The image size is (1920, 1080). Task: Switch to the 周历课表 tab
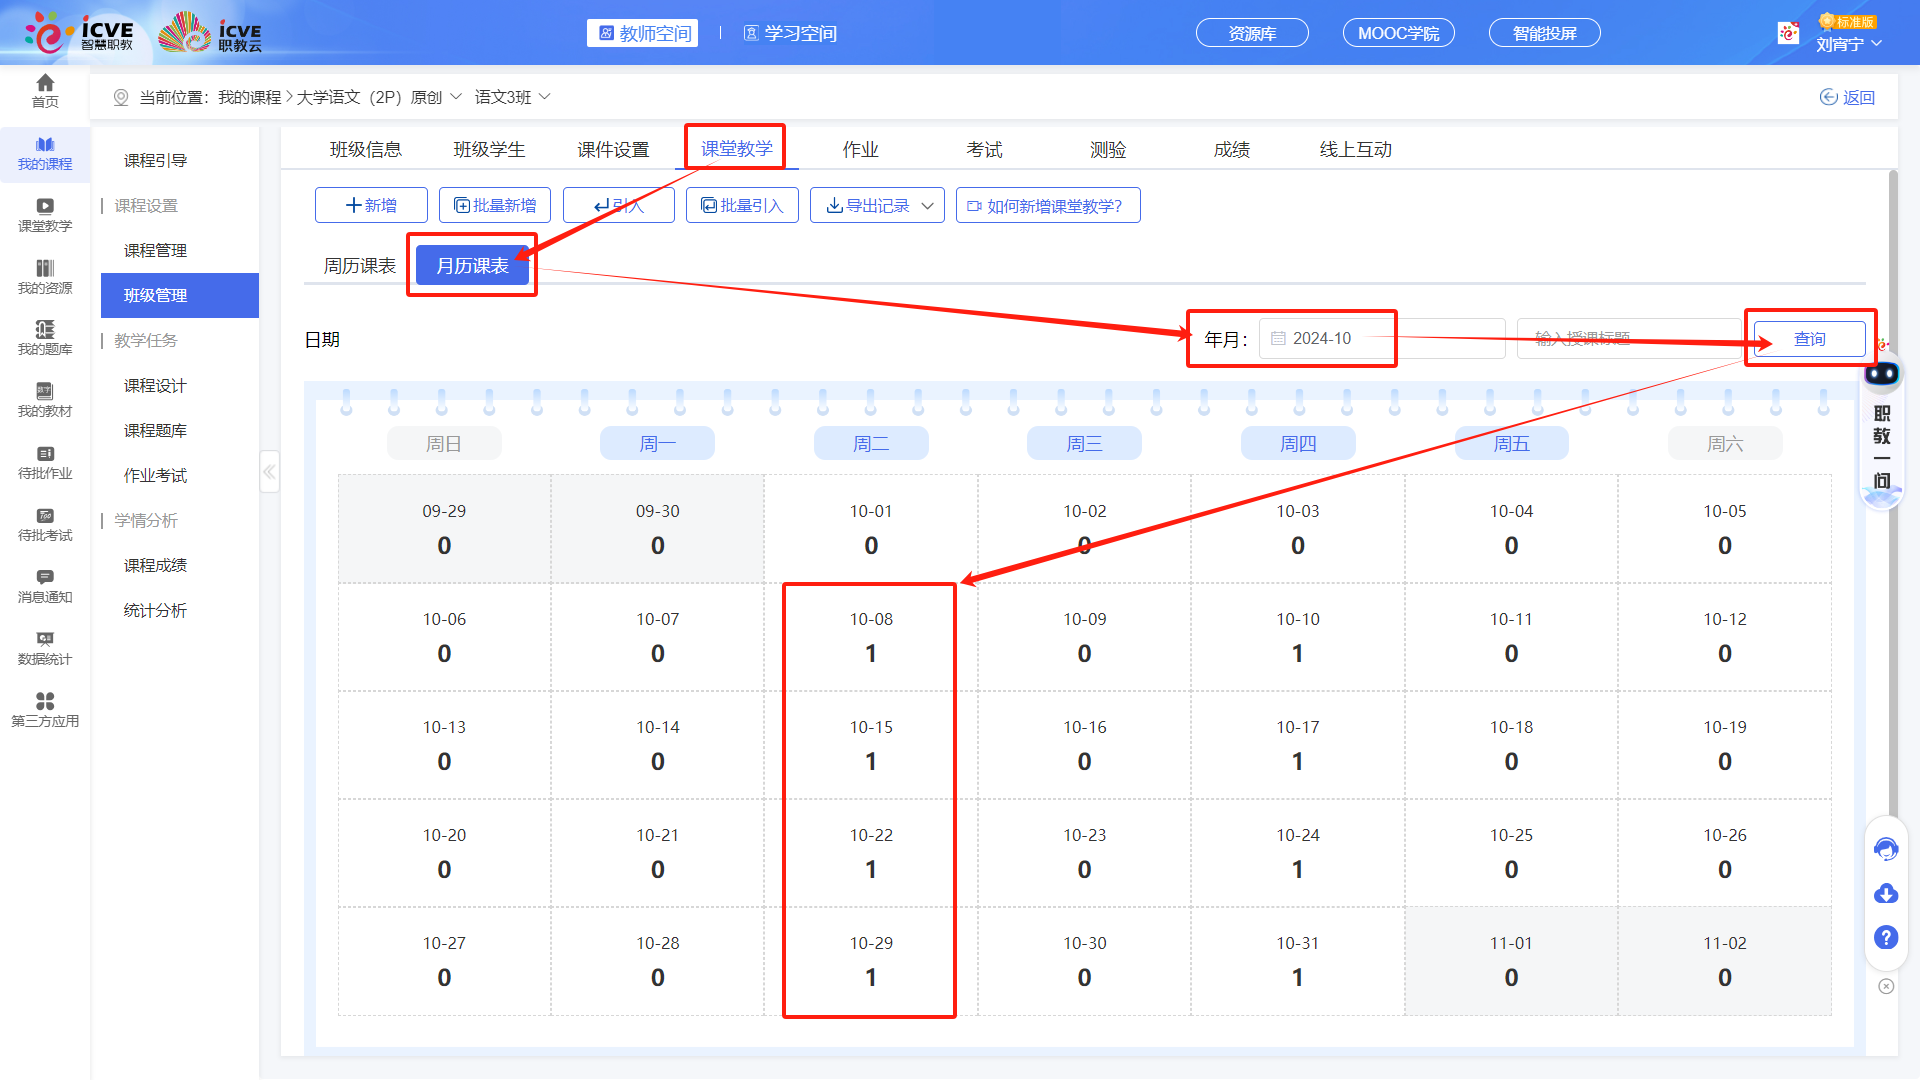357,265
